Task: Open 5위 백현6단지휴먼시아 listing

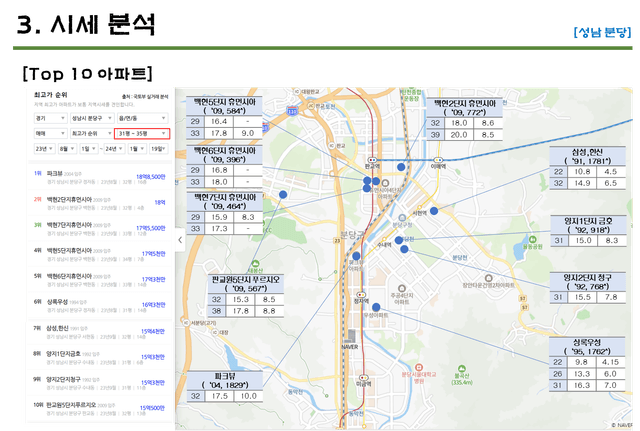Action: pos(100,280)
